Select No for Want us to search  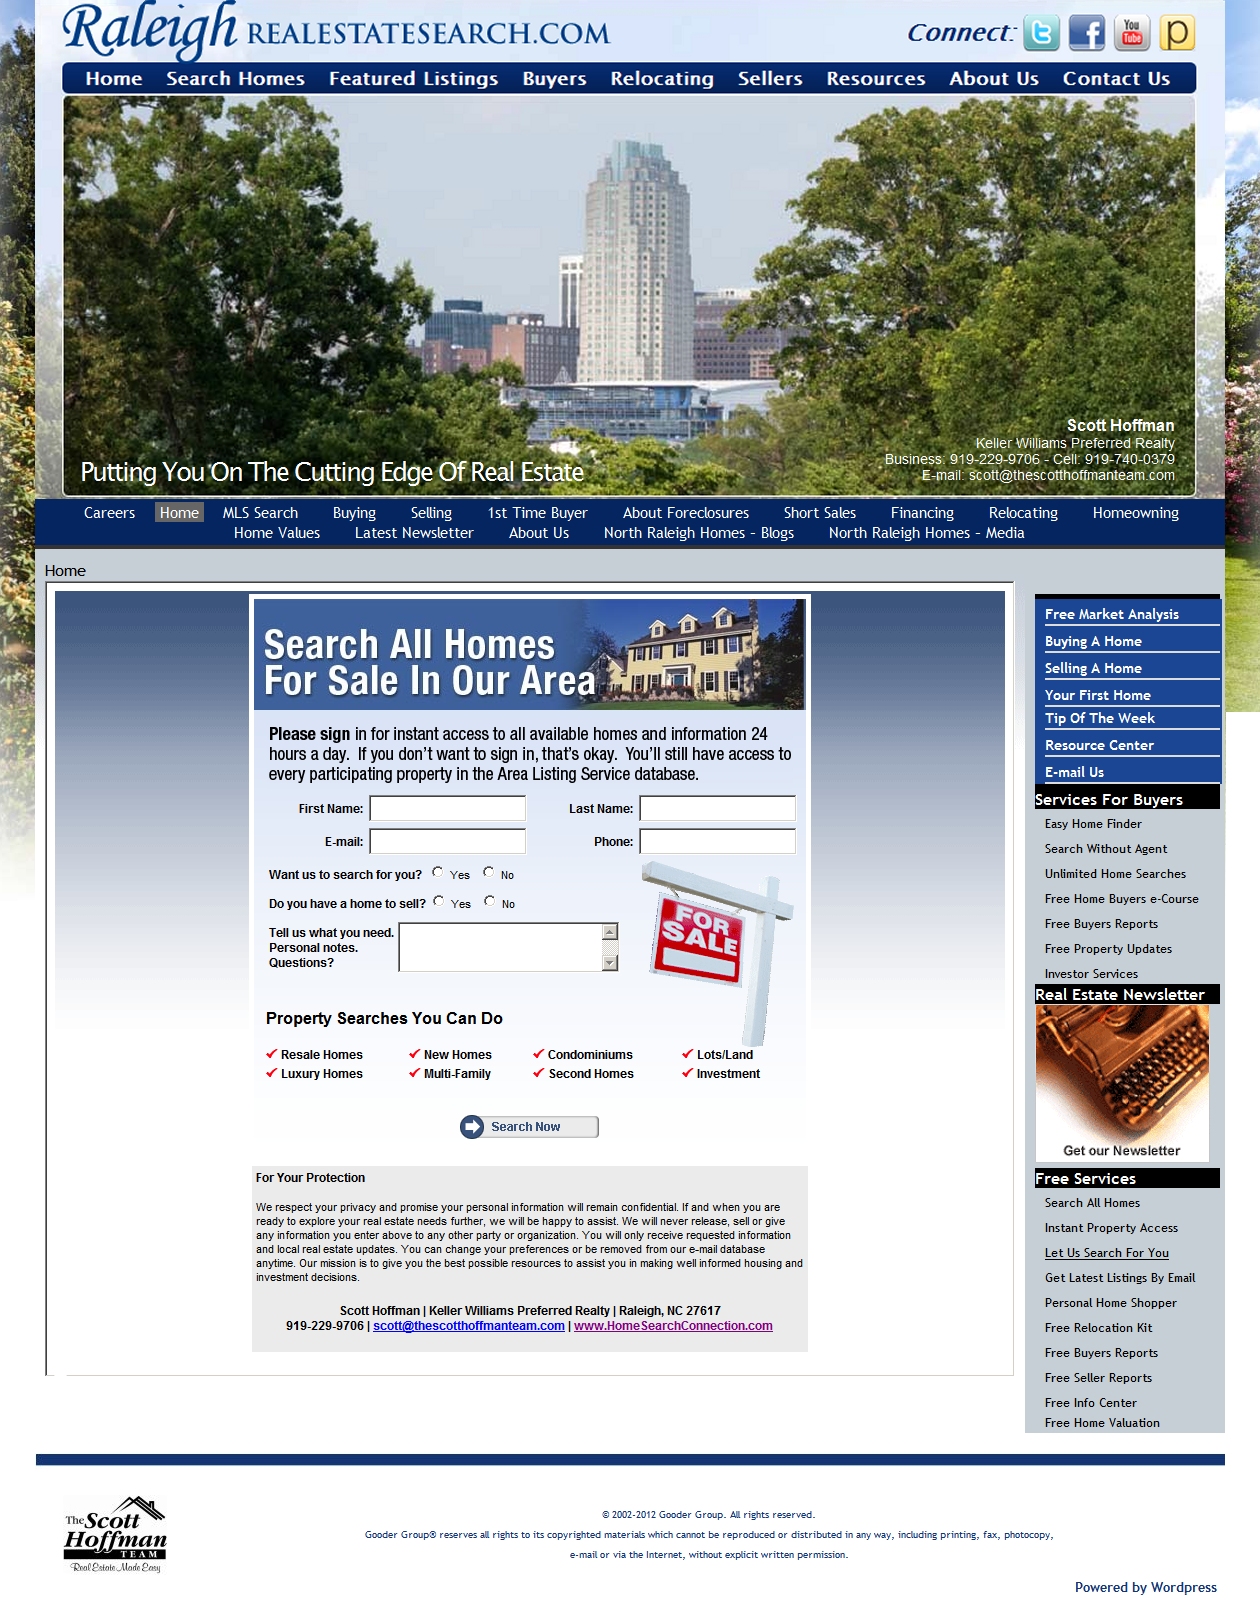[489, 873]
